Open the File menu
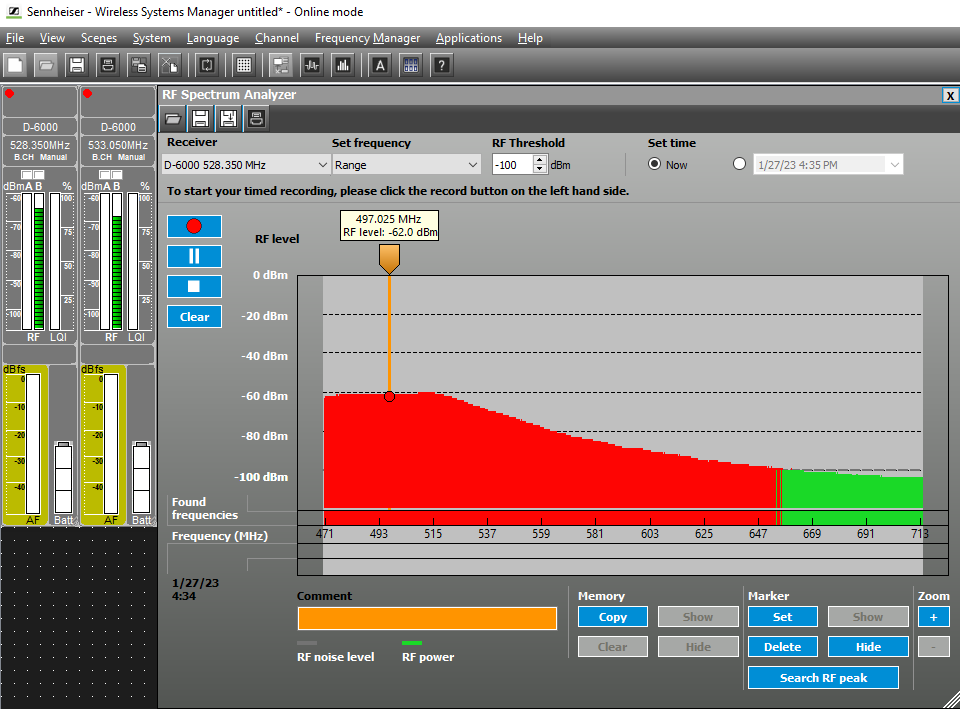 point(15,38)
